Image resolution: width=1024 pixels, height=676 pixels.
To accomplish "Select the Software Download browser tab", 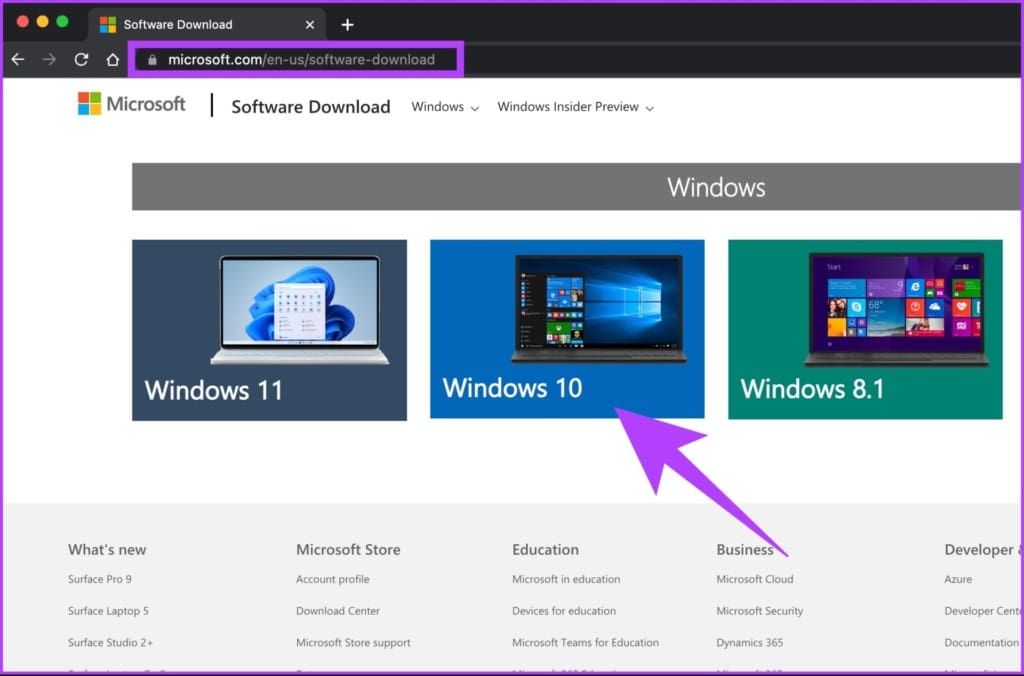I will [x=207, y=25].
